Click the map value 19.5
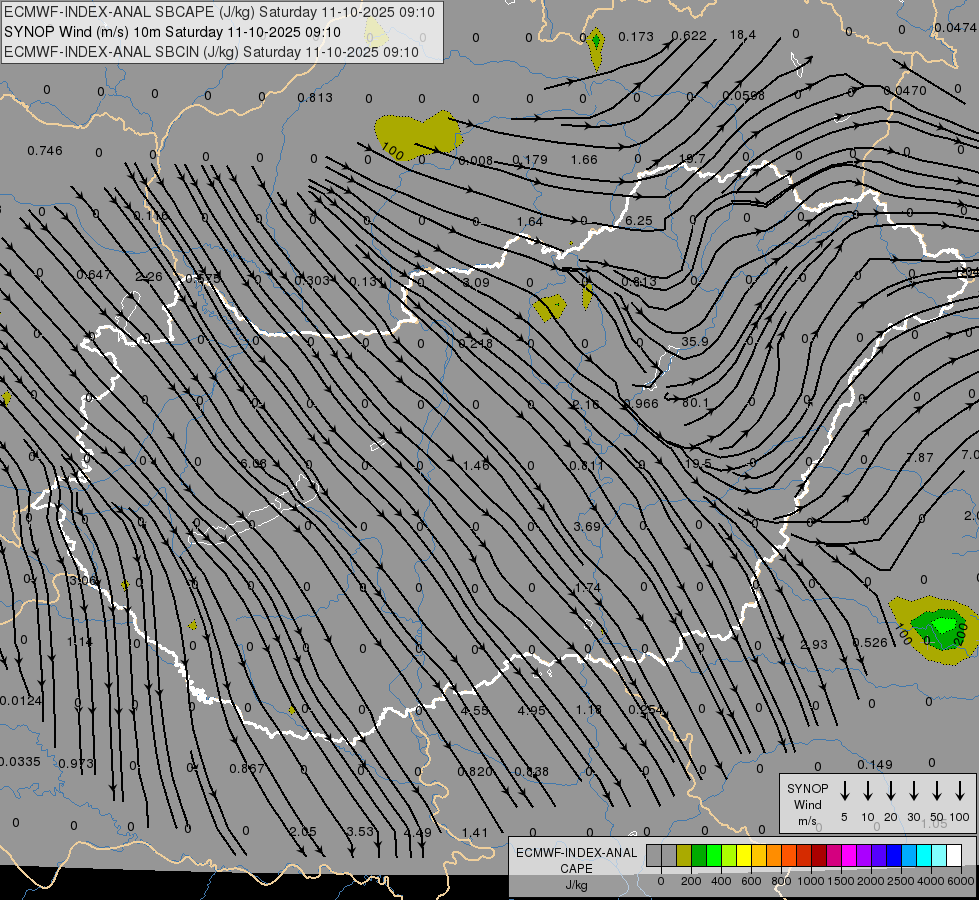The image size is (979, 900). pyautogui.click(x=698, y=463)
